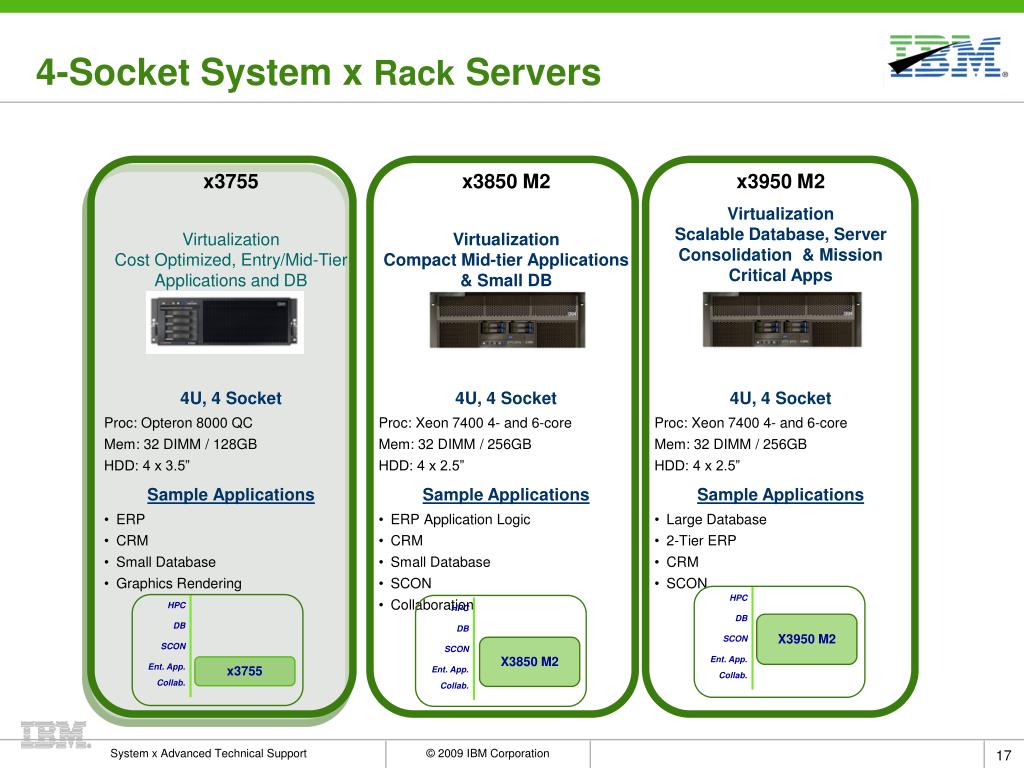Click 'Ent. App.' label in the x3850 M2 chart

[450, 669]
